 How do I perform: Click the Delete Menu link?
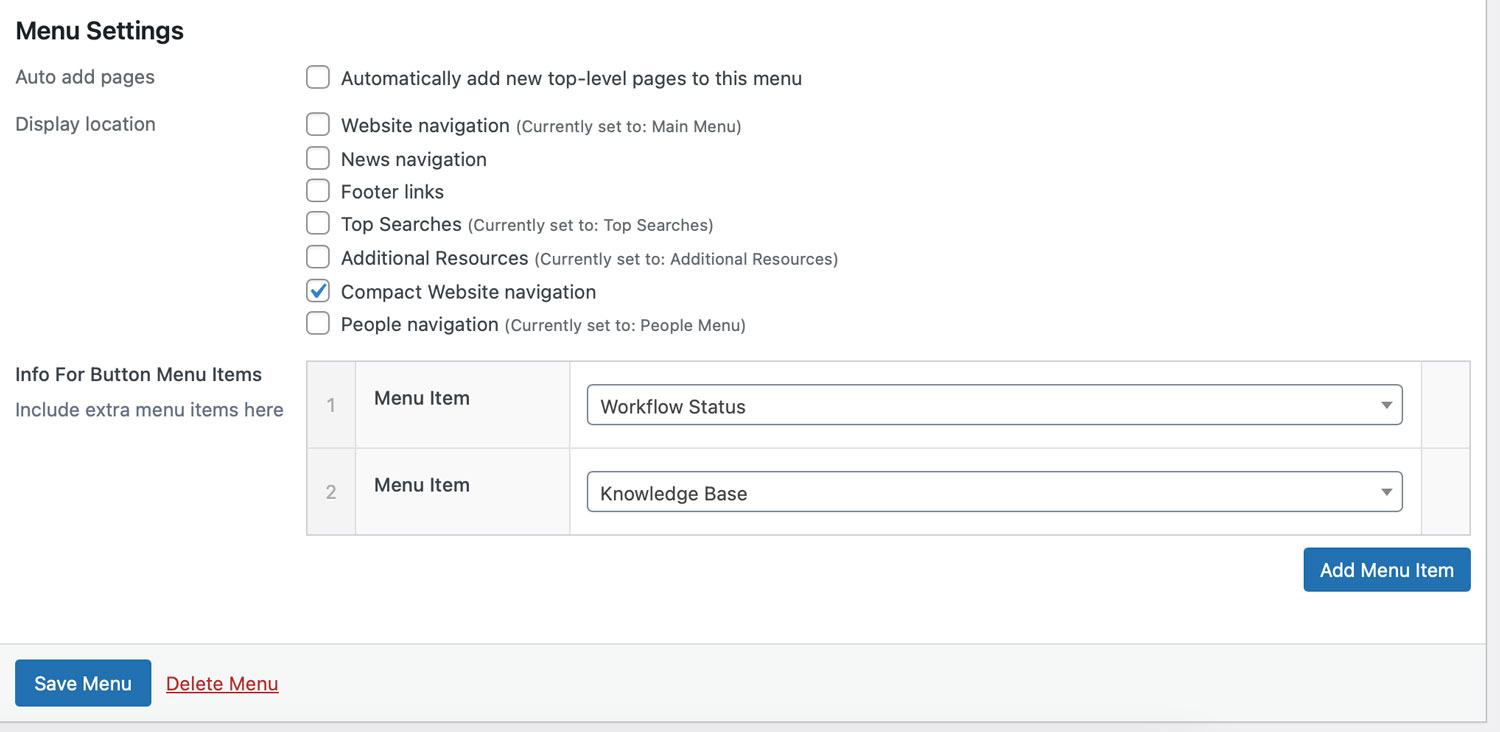[x=222, y=684]
